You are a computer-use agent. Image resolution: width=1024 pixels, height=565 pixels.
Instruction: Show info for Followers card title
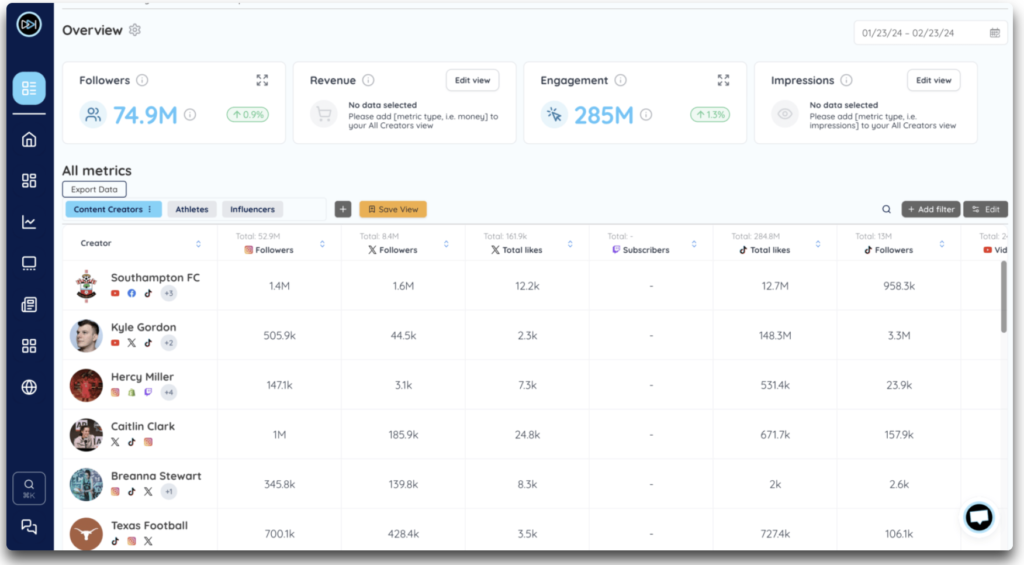pos(142,80)
